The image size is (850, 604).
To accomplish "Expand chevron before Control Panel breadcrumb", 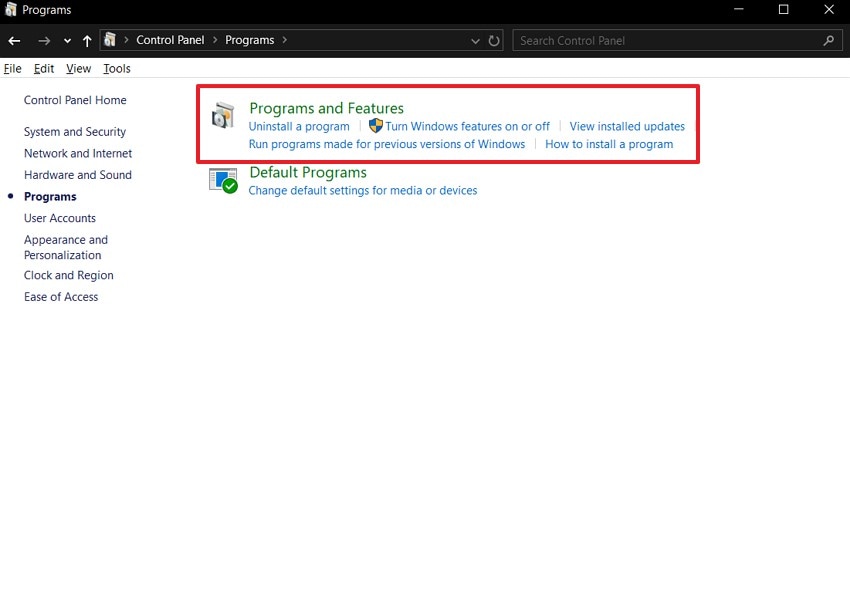I will pos(126,40).
